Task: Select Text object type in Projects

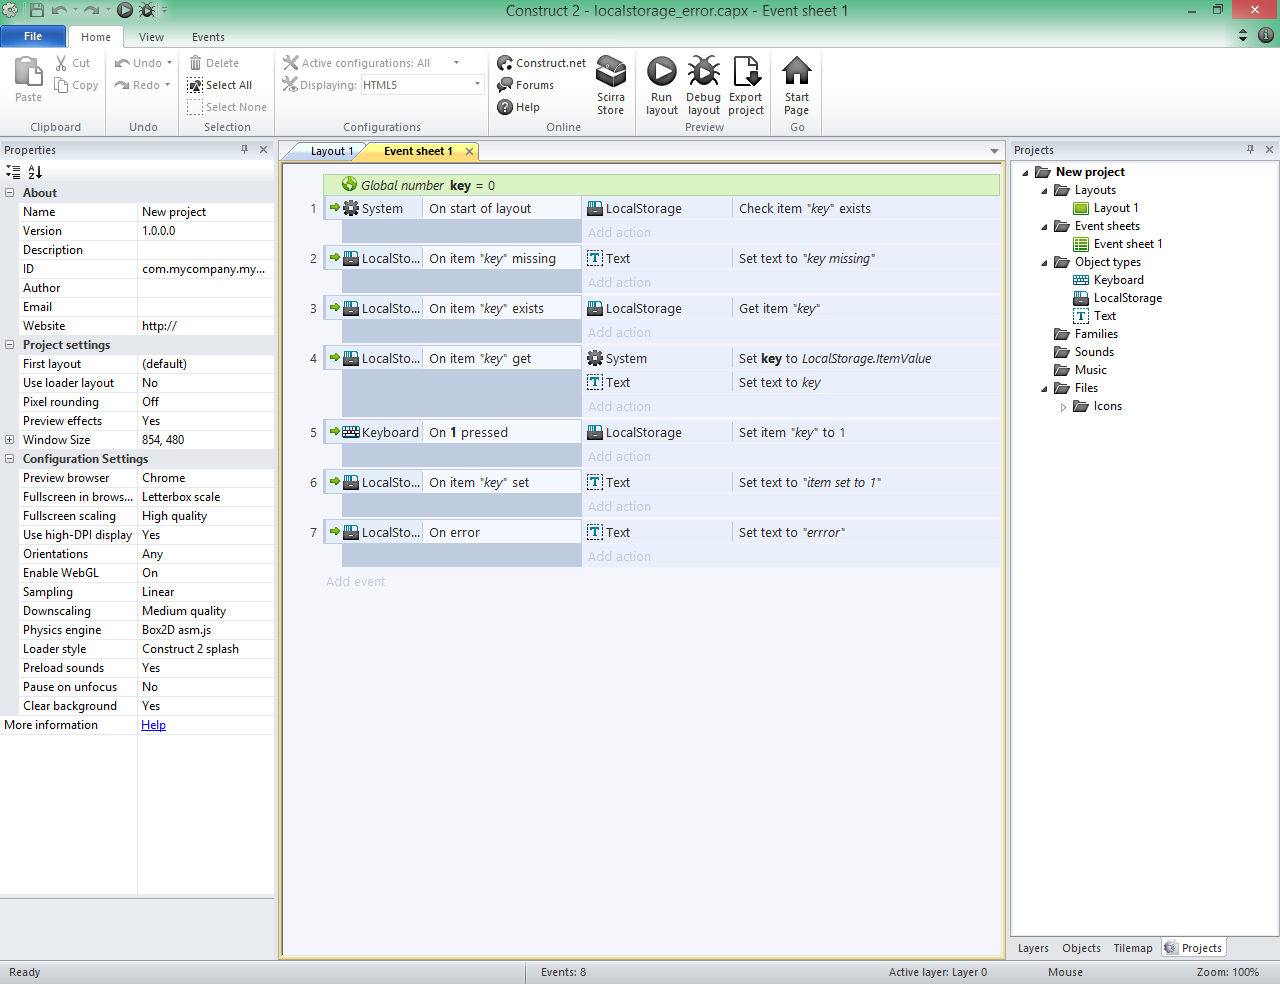Action: [1094, 316]
